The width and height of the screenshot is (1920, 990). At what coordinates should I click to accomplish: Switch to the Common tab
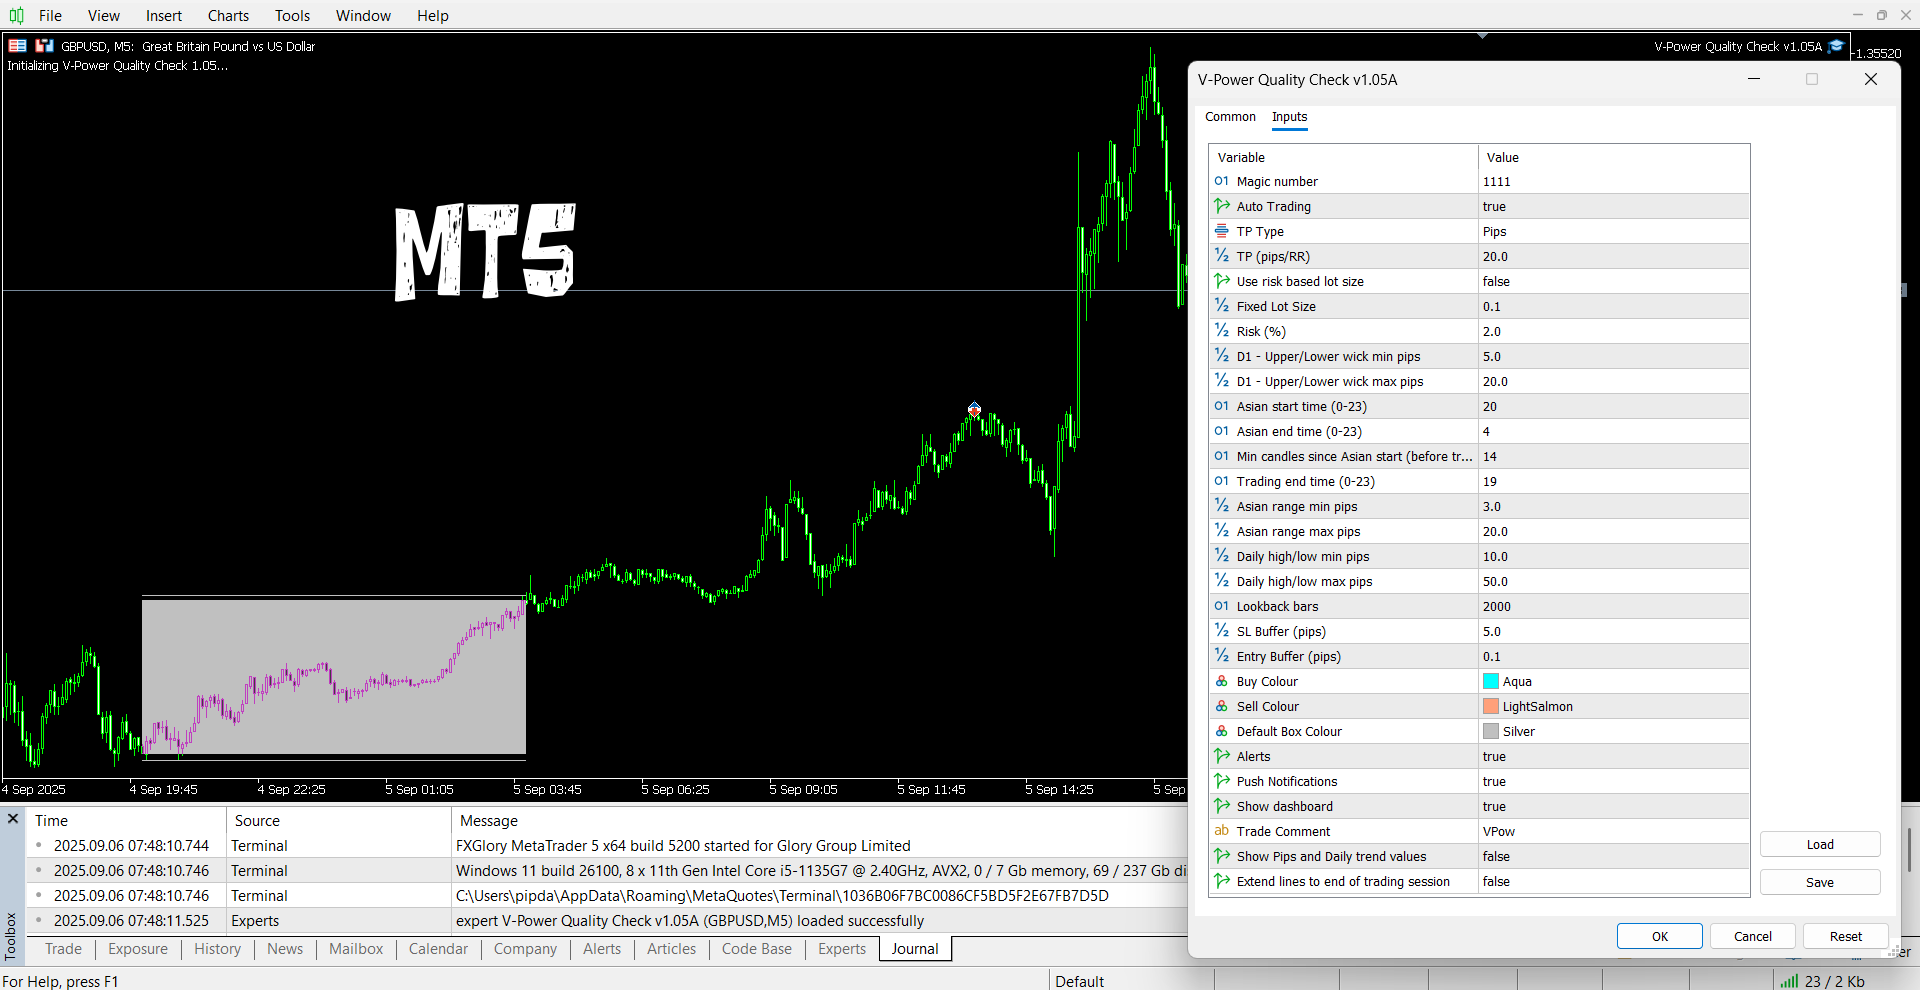point(1230,117)
